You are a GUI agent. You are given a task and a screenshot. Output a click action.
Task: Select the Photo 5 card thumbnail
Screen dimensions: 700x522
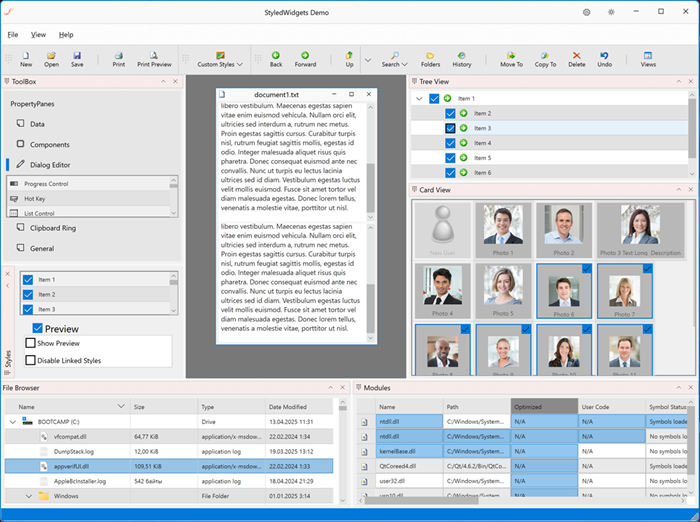(503, 291)
